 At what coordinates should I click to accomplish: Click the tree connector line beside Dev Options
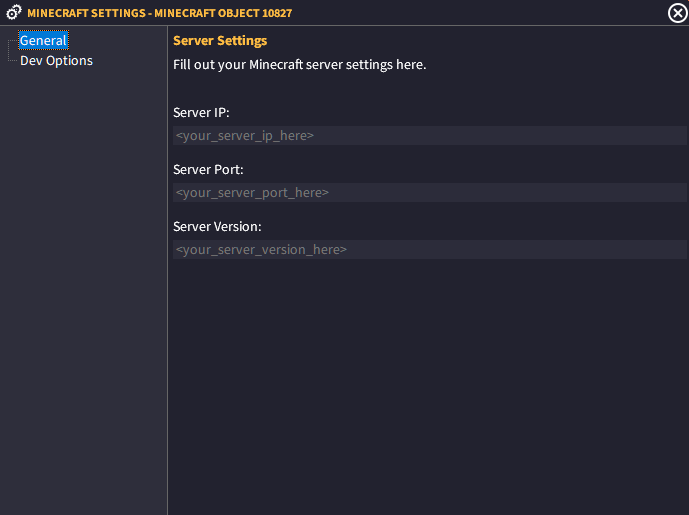coord(13,61)
